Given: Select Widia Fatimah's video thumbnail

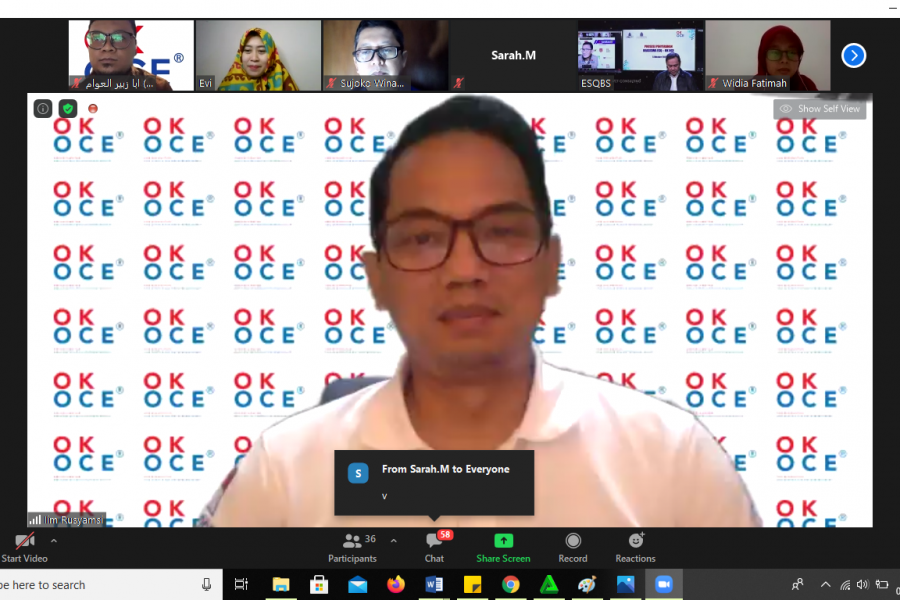Looking at the screenshot, I should [x=767, y=56].
